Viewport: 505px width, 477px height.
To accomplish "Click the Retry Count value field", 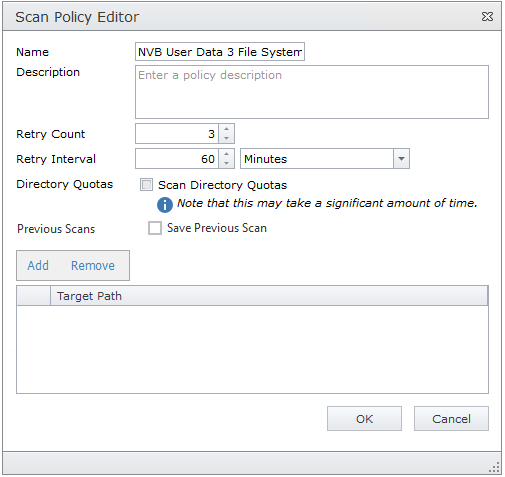I will click(177, 134).
